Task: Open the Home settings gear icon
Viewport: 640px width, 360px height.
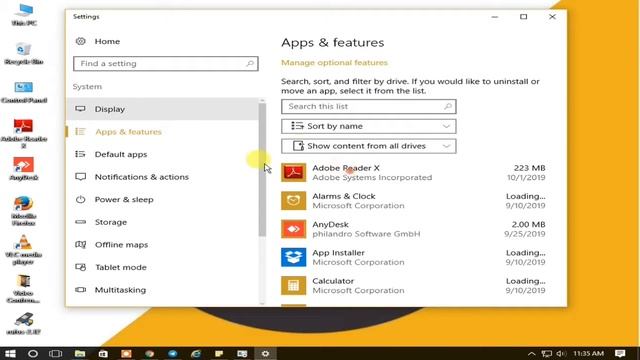Action: [x=80, y=41]
